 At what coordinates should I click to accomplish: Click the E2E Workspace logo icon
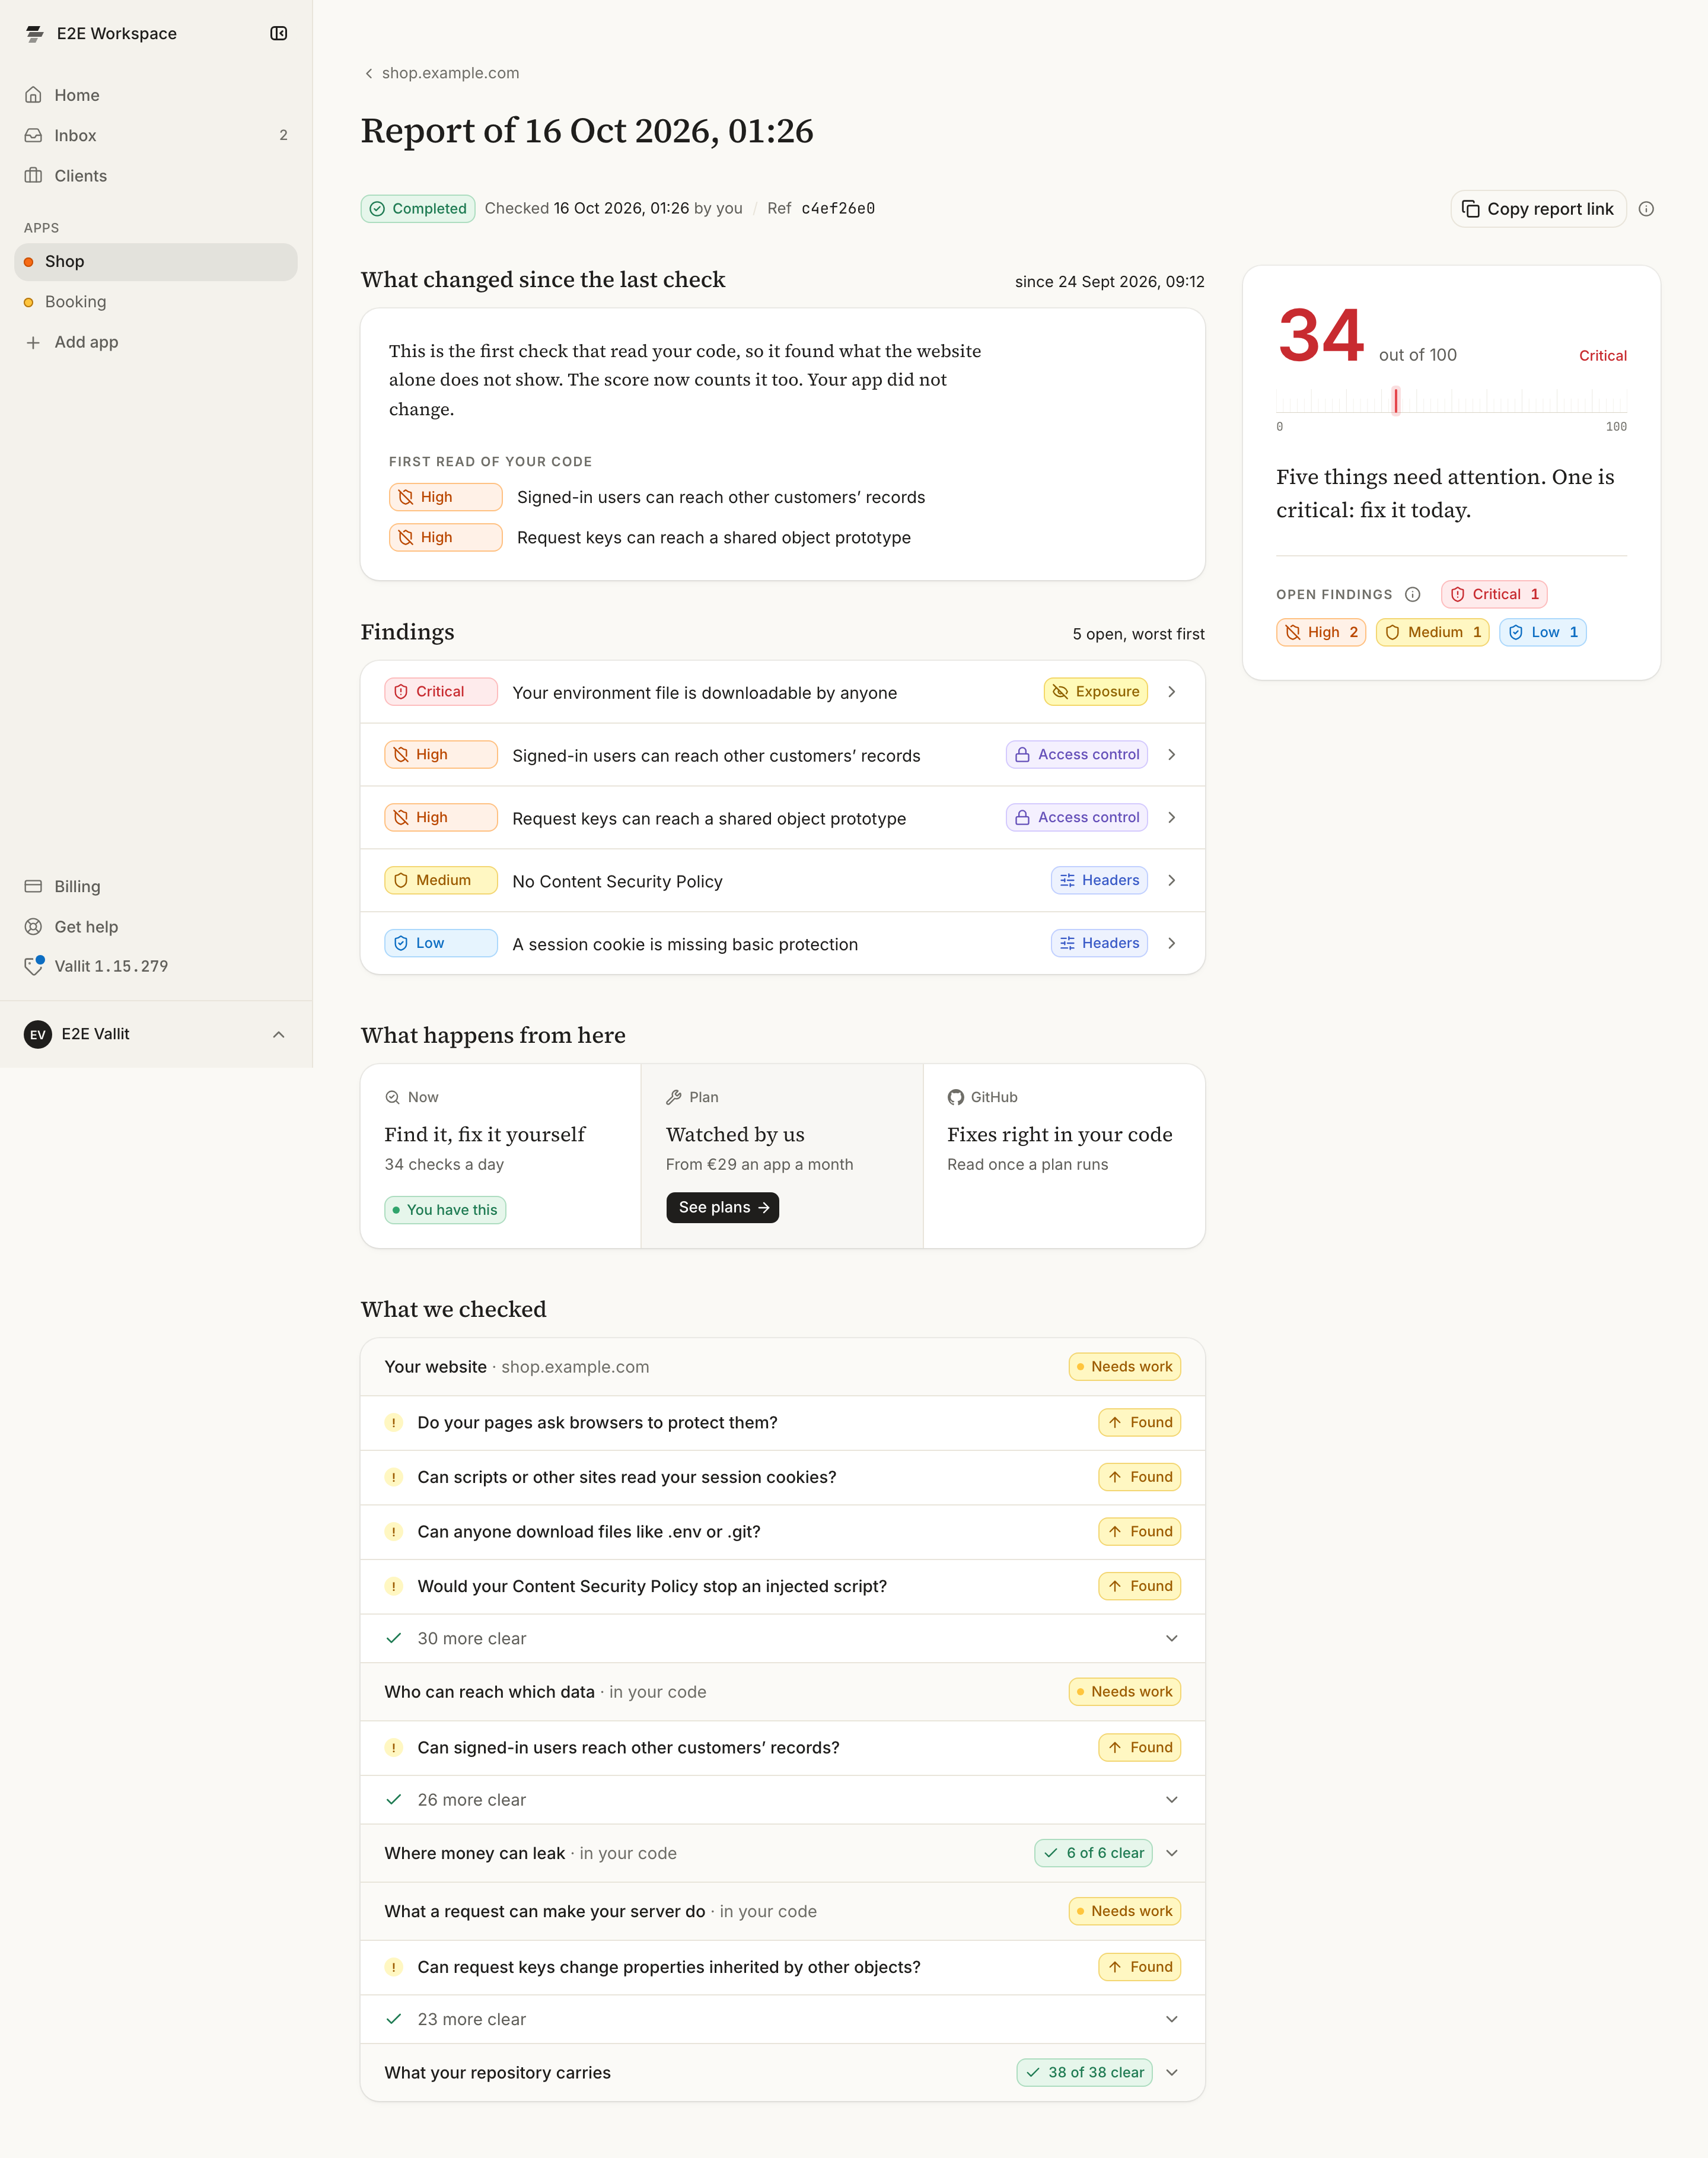pos(35,34)
